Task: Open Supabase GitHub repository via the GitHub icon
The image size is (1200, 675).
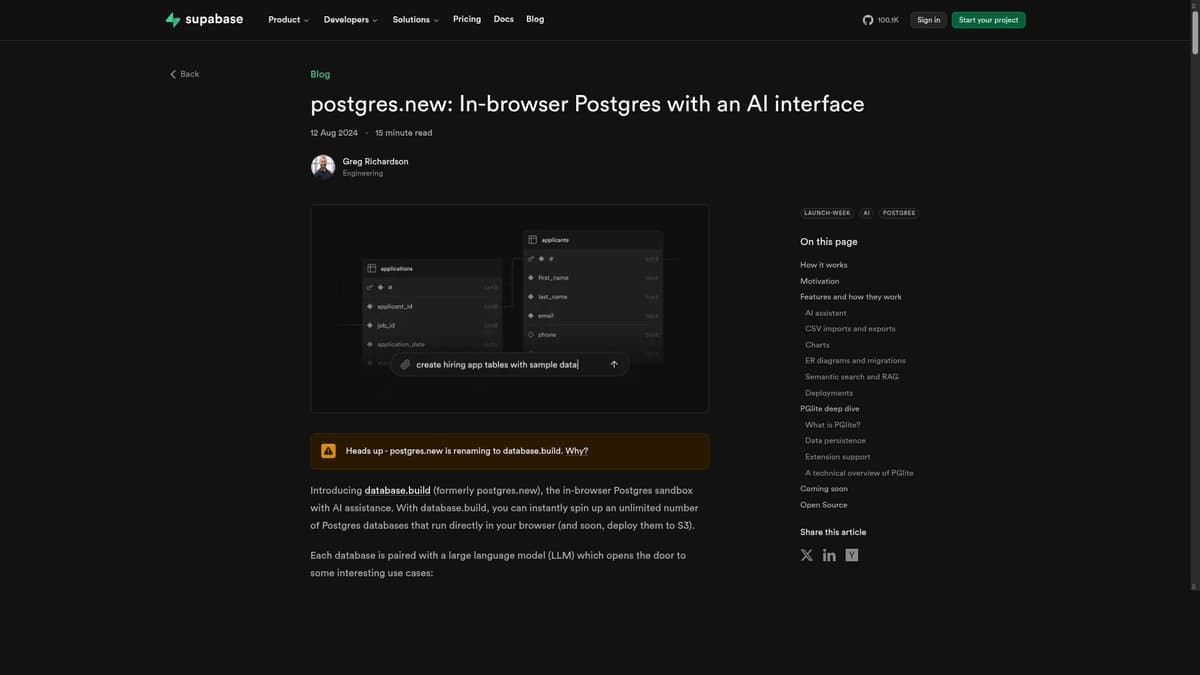Action: coord(867,18)
